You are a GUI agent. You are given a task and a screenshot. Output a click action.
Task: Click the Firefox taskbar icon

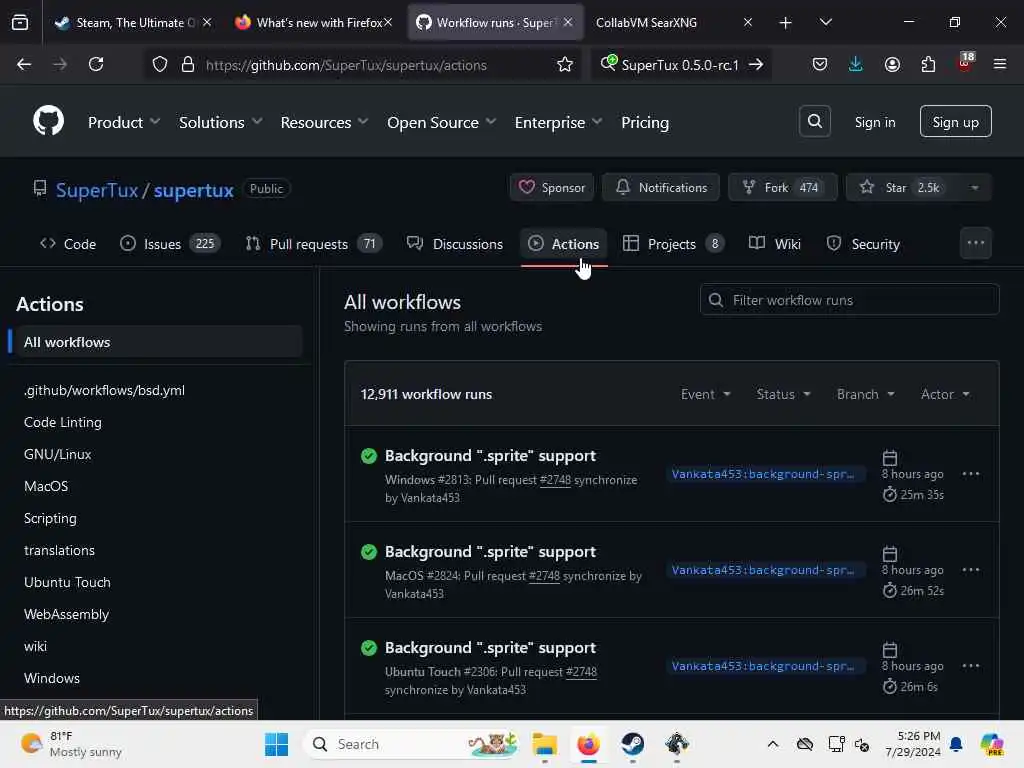[x=588, y=744]
